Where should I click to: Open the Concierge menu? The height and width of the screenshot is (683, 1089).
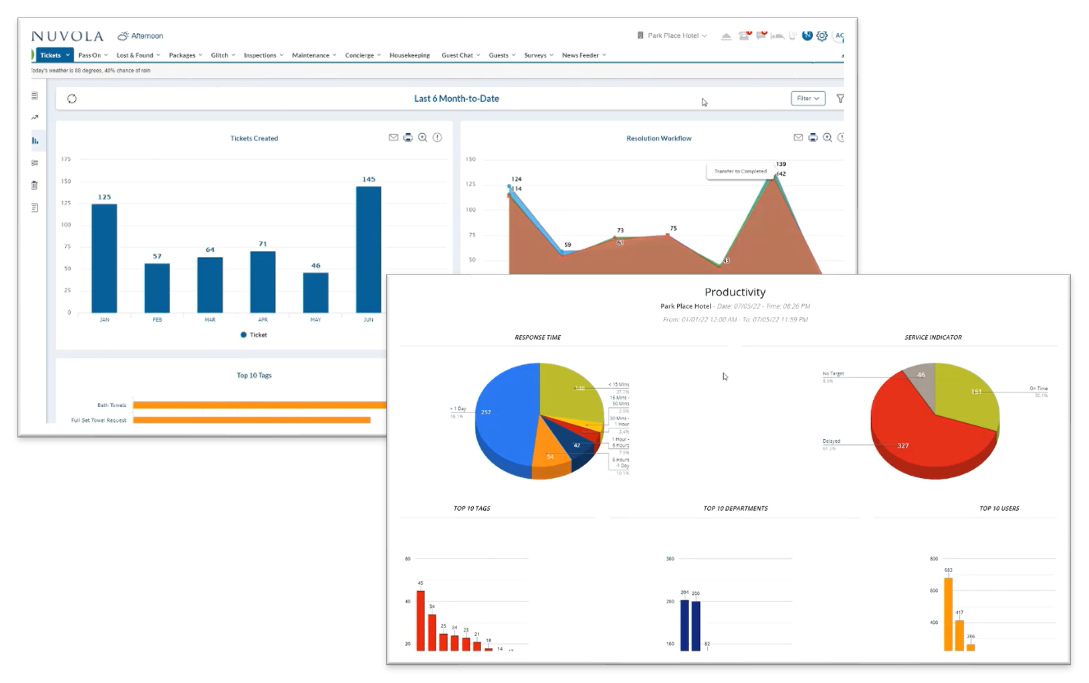(363, 55)
